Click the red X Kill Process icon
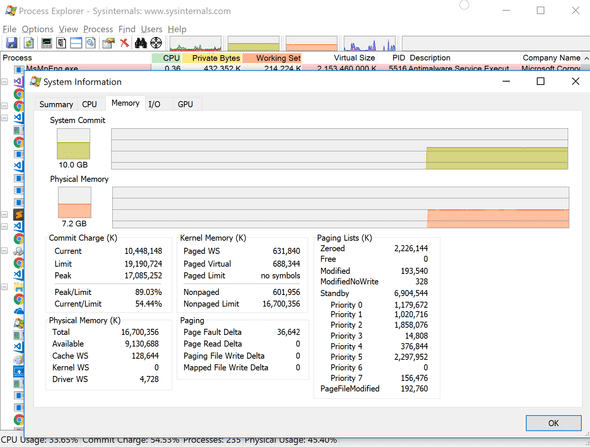This screenshot has height=447, width=590. point(124,43)
